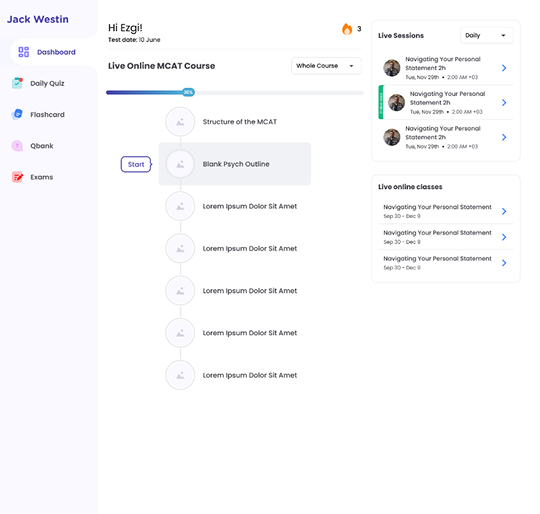Screen dimensions: 540x514
Task: Select the Structure of the MCAT lesson
Action: (240, 122)
